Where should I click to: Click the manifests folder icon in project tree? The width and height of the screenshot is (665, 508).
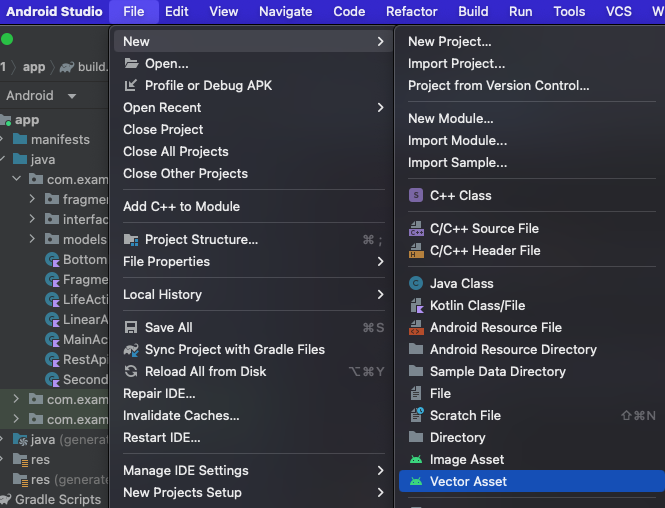click(x=20, y=139)
